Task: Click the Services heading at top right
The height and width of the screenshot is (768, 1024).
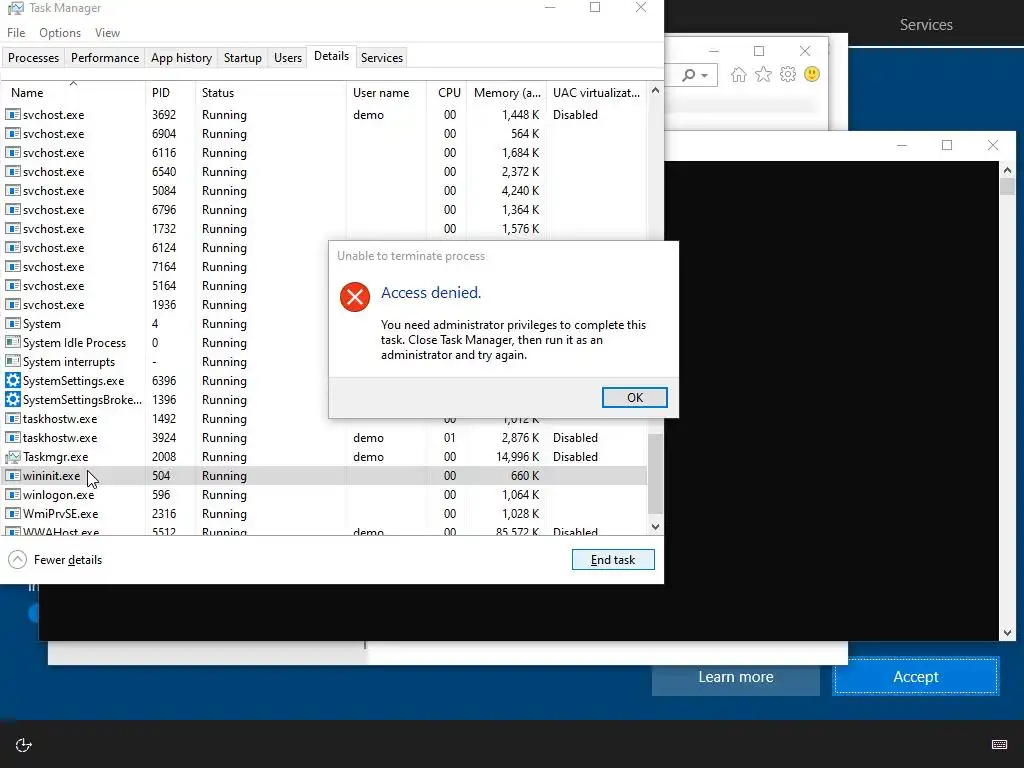Action: click(x=926, y=25)
